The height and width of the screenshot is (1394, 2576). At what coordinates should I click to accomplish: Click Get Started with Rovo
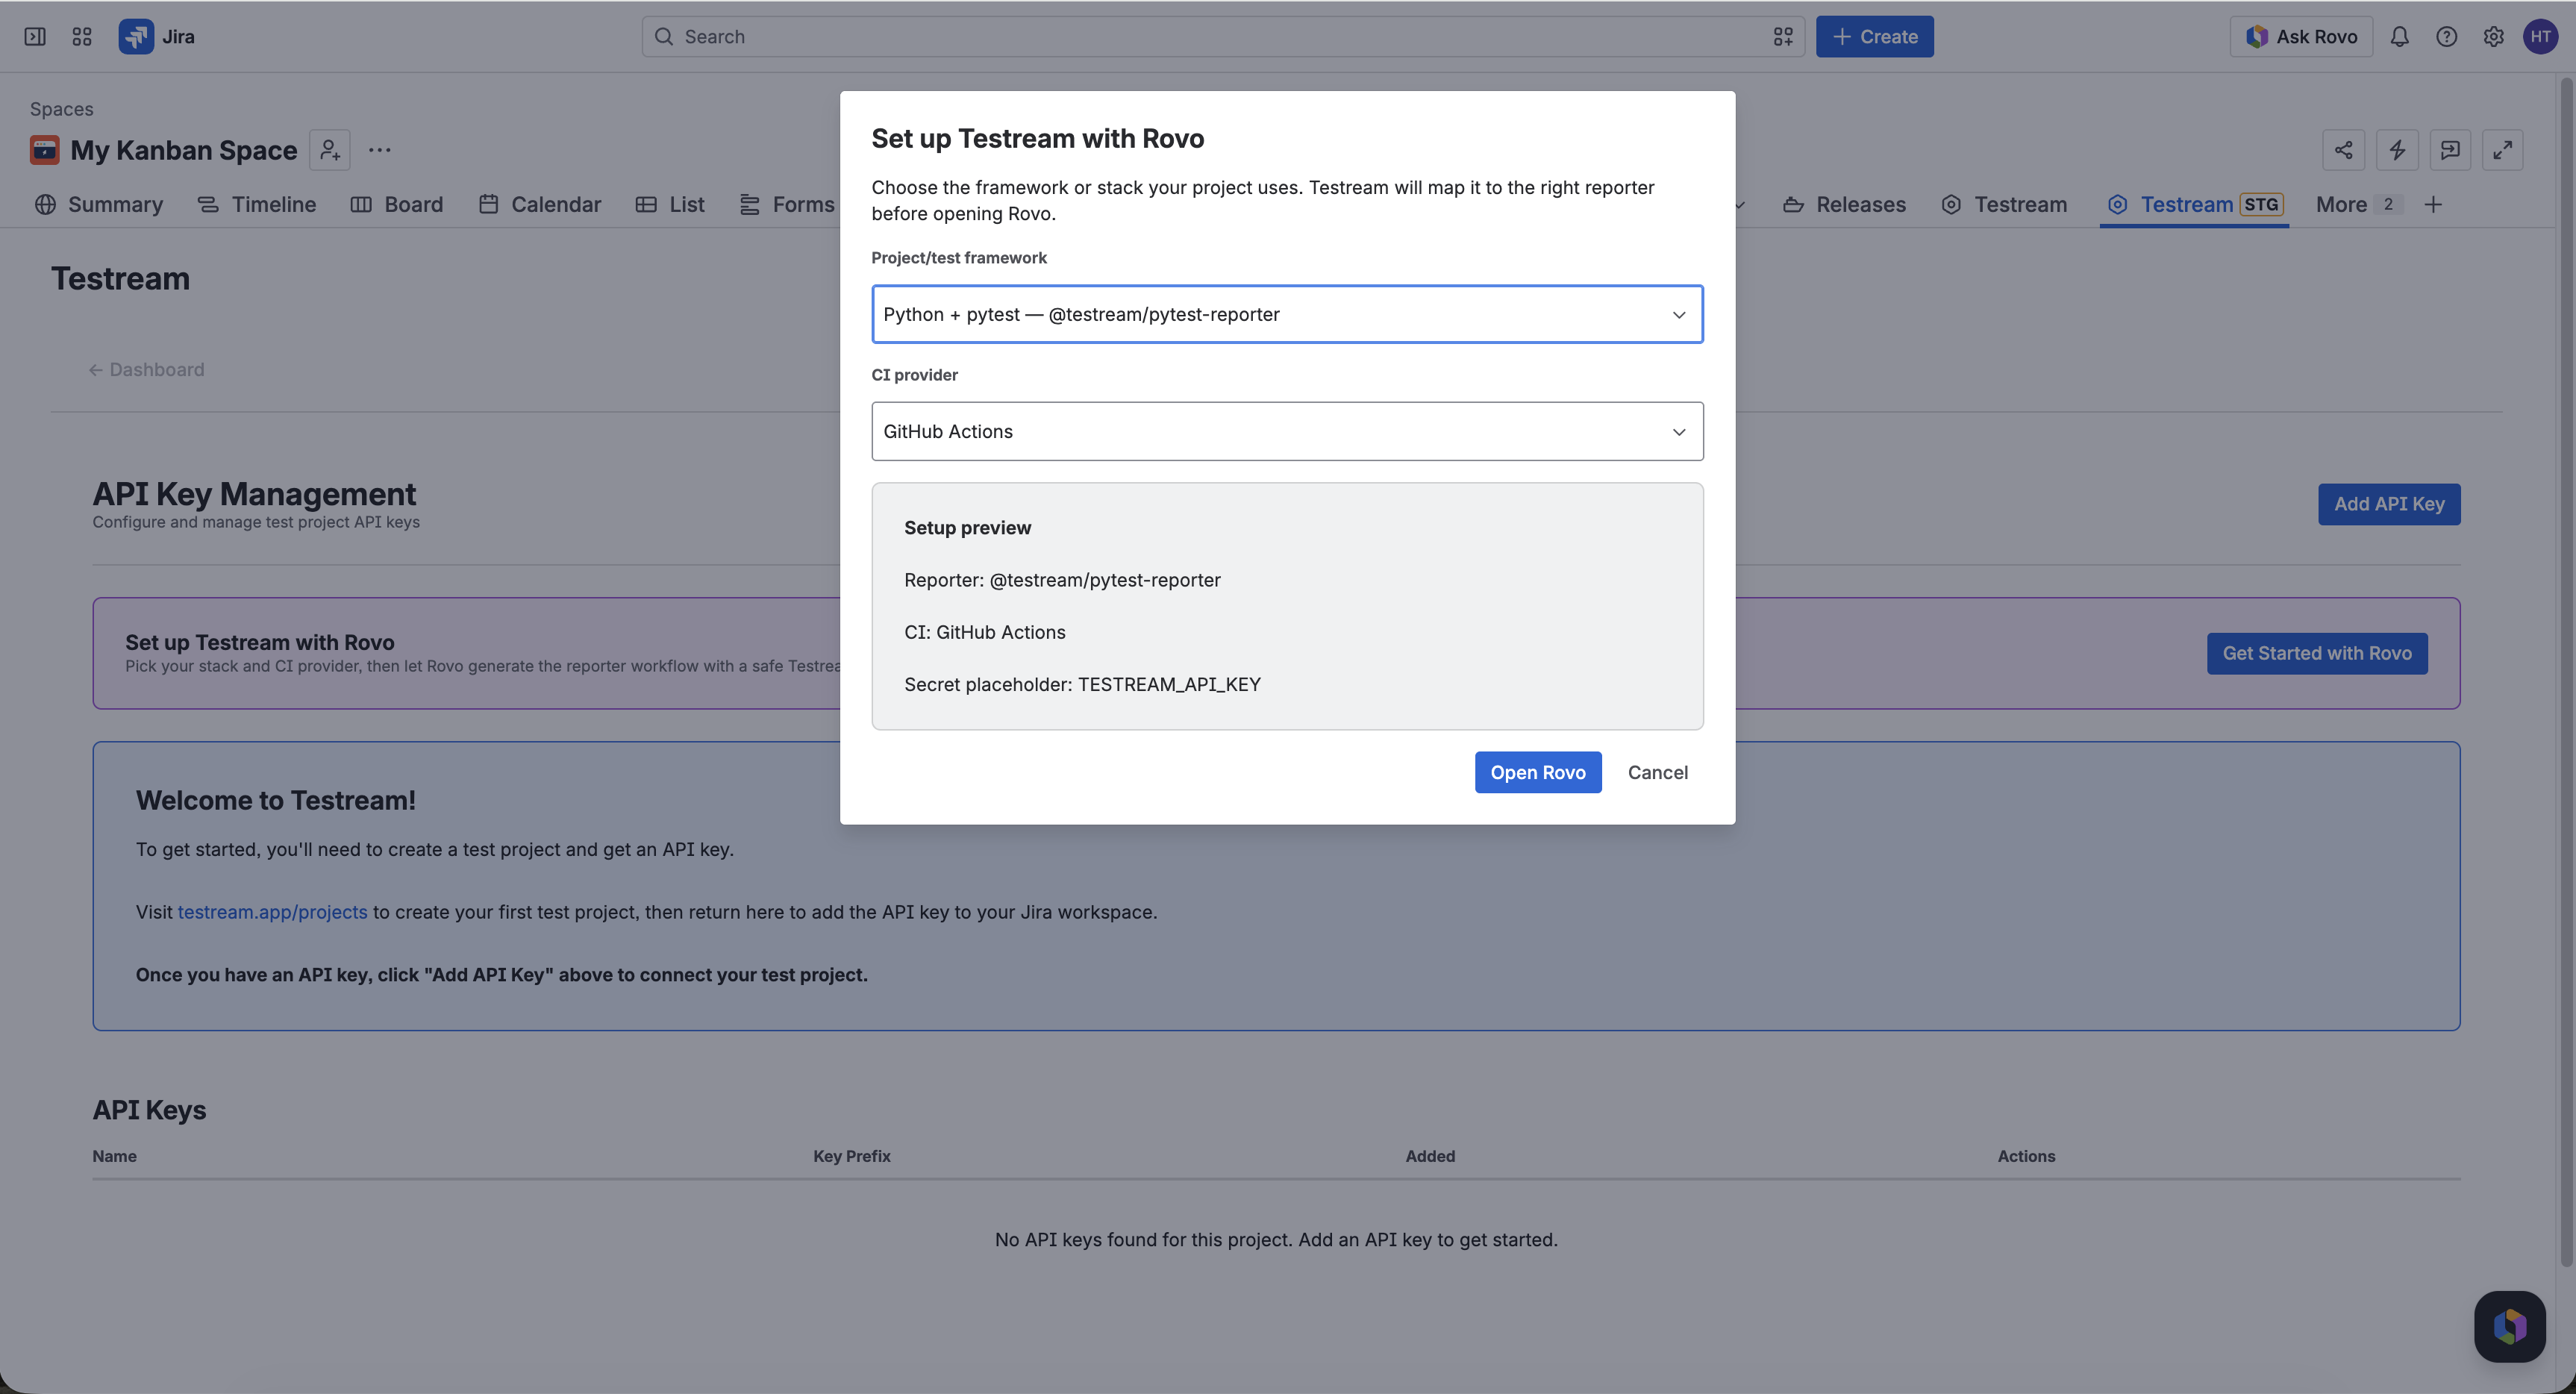click(x=2316, y=654)
